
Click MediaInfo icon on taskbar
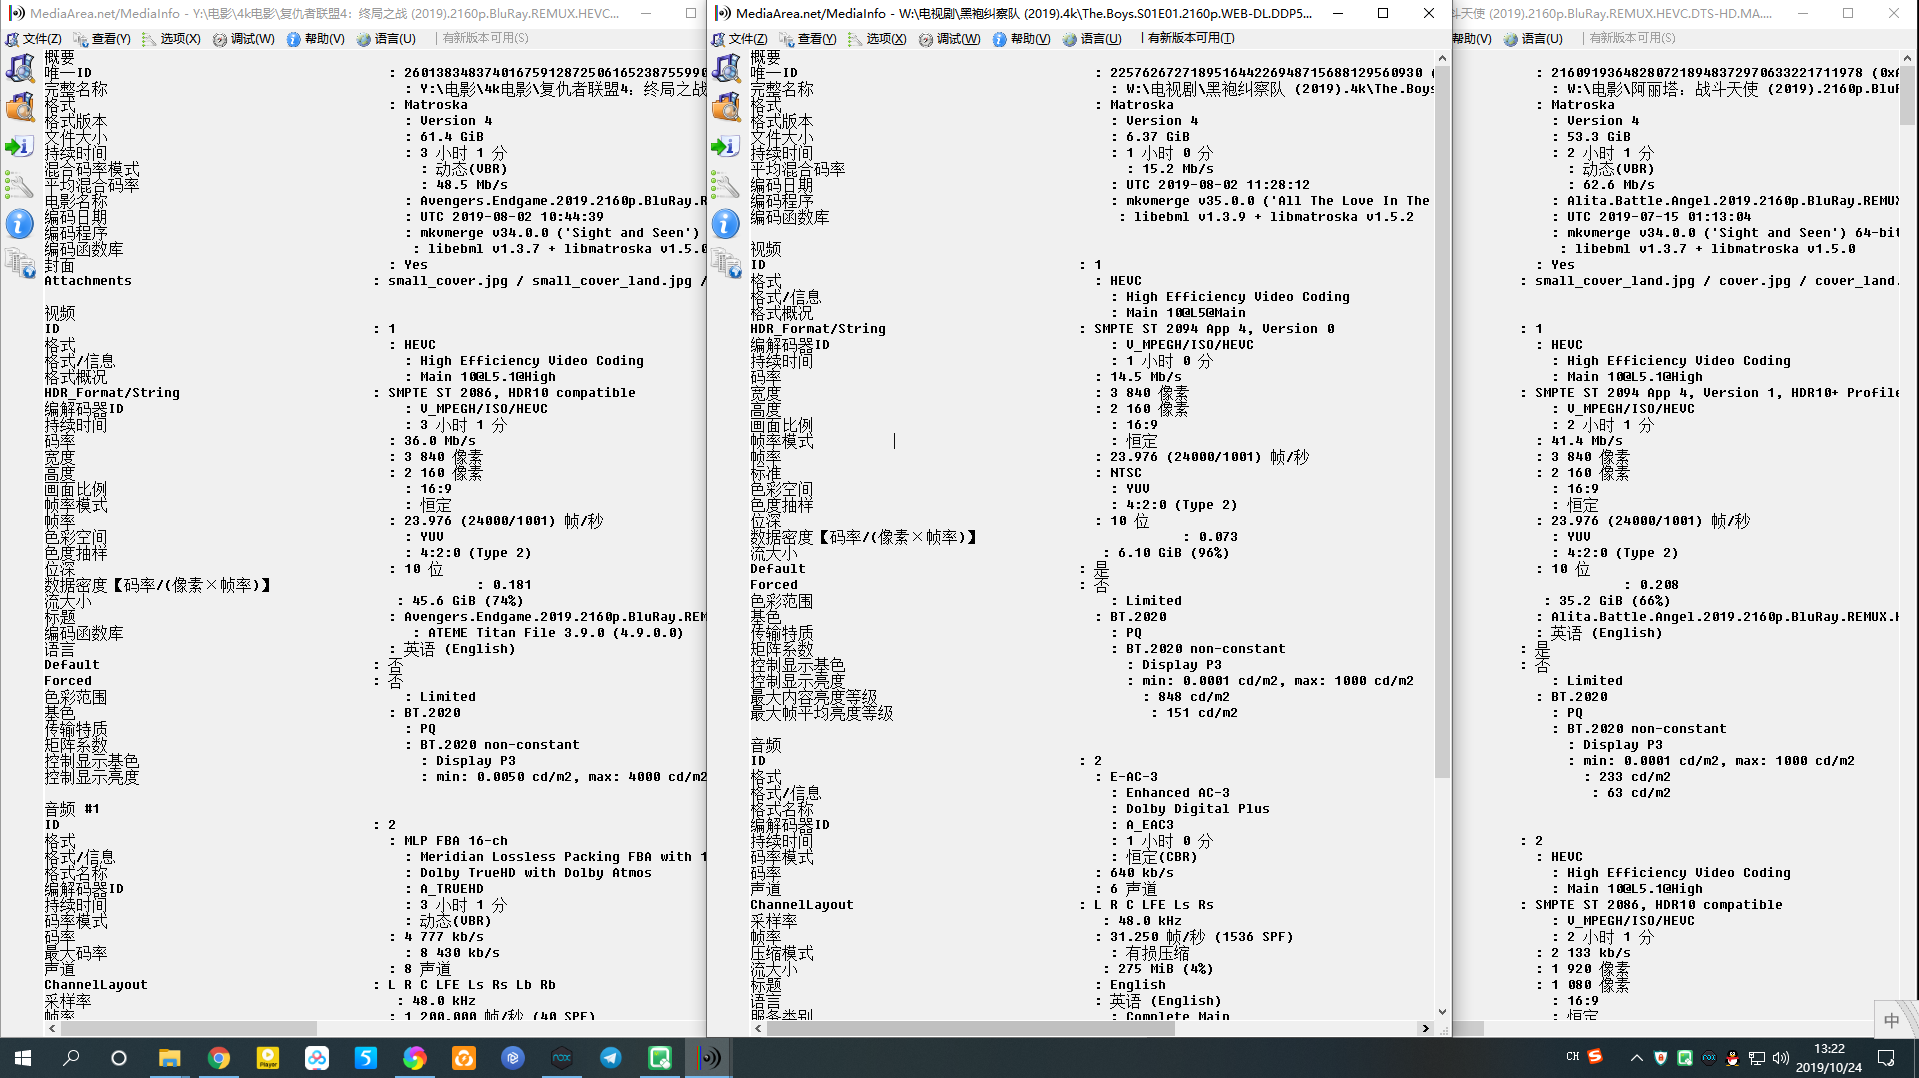(708, 1057)
